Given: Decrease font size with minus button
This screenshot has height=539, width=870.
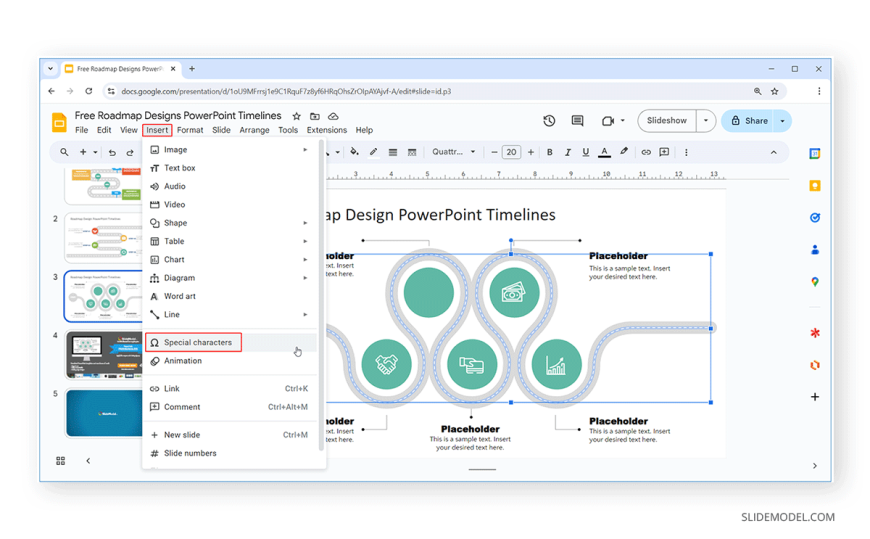Looking at the screenshot, I should 494,152.
